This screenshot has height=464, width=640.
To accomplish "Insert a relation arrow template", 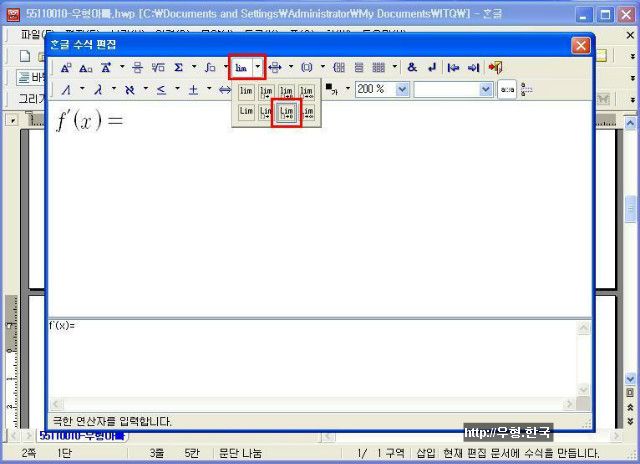I will [x=275, y=68].
